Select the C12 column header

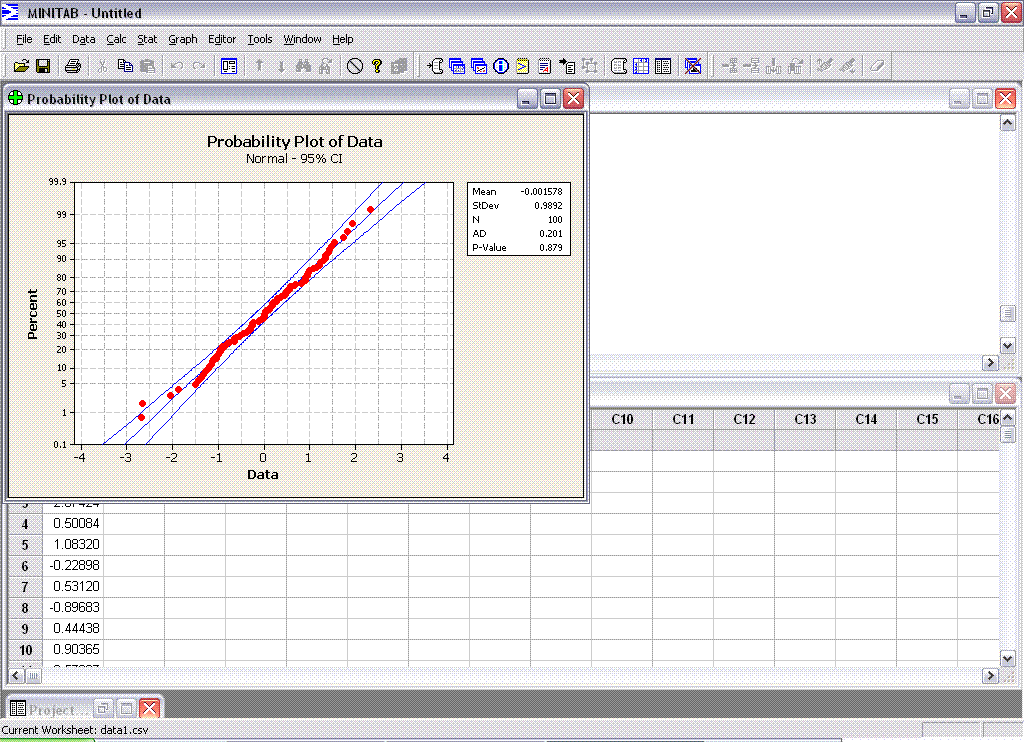744,419
